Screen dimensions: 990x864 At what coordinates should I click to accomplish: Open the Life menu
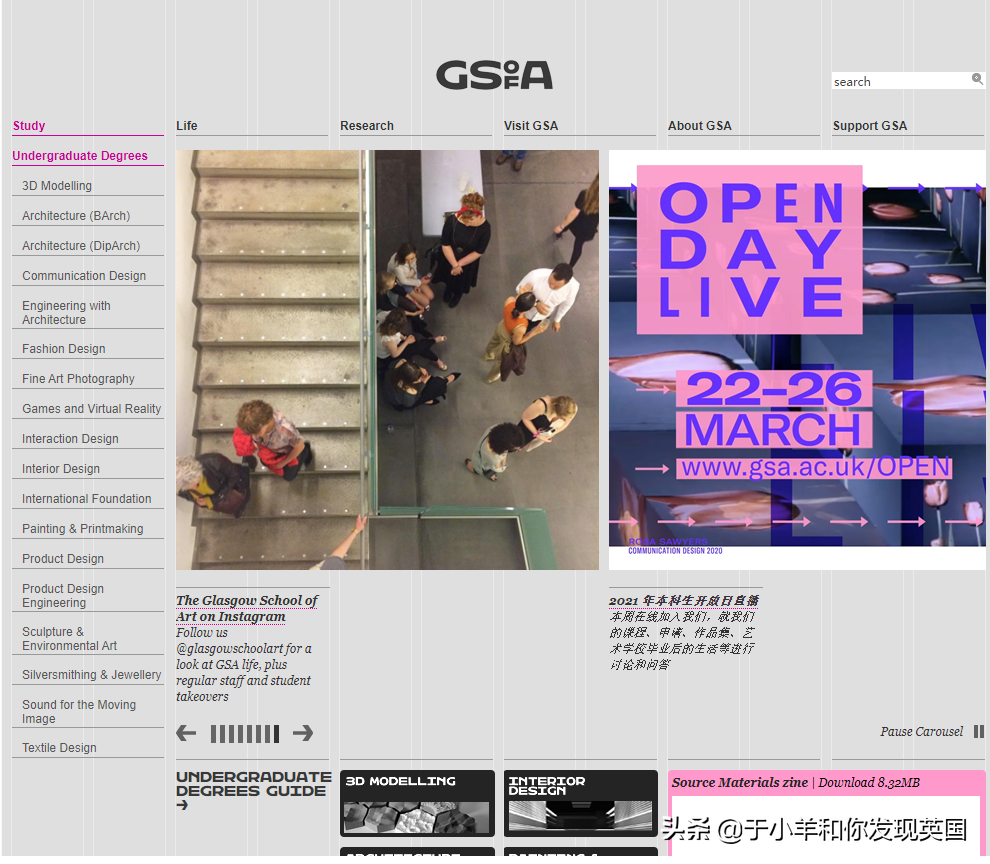coord(187,126)
